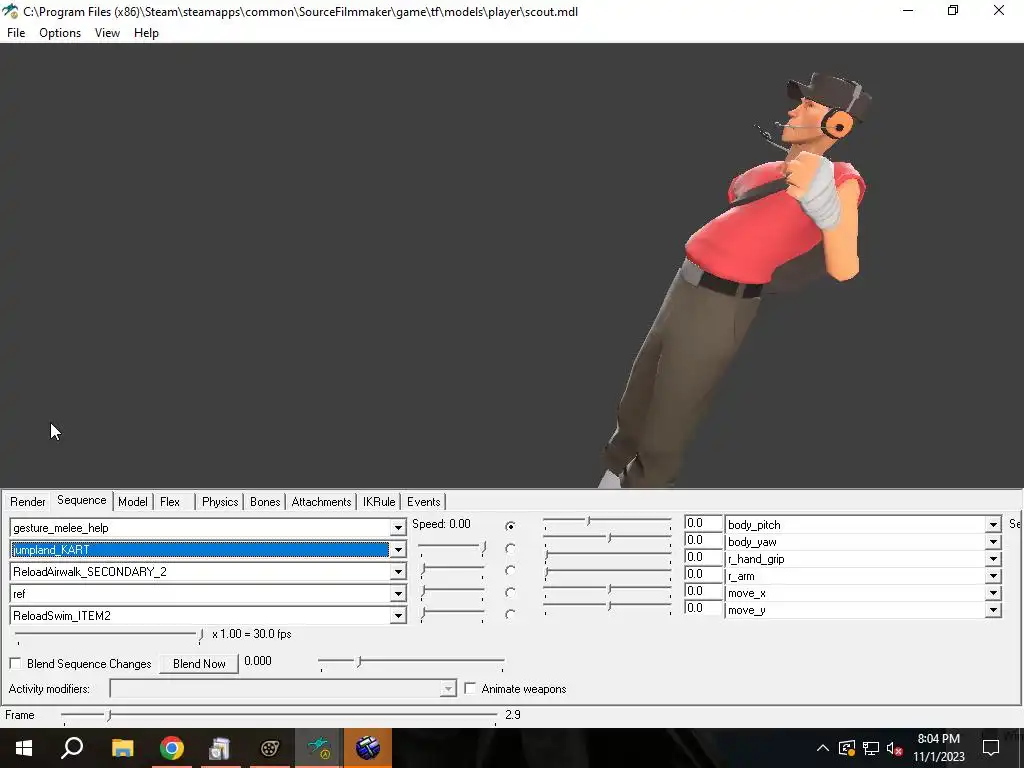Open the documents stack taskbar icon
This screenshot has height=768, width=1024.
coord(220,748)
